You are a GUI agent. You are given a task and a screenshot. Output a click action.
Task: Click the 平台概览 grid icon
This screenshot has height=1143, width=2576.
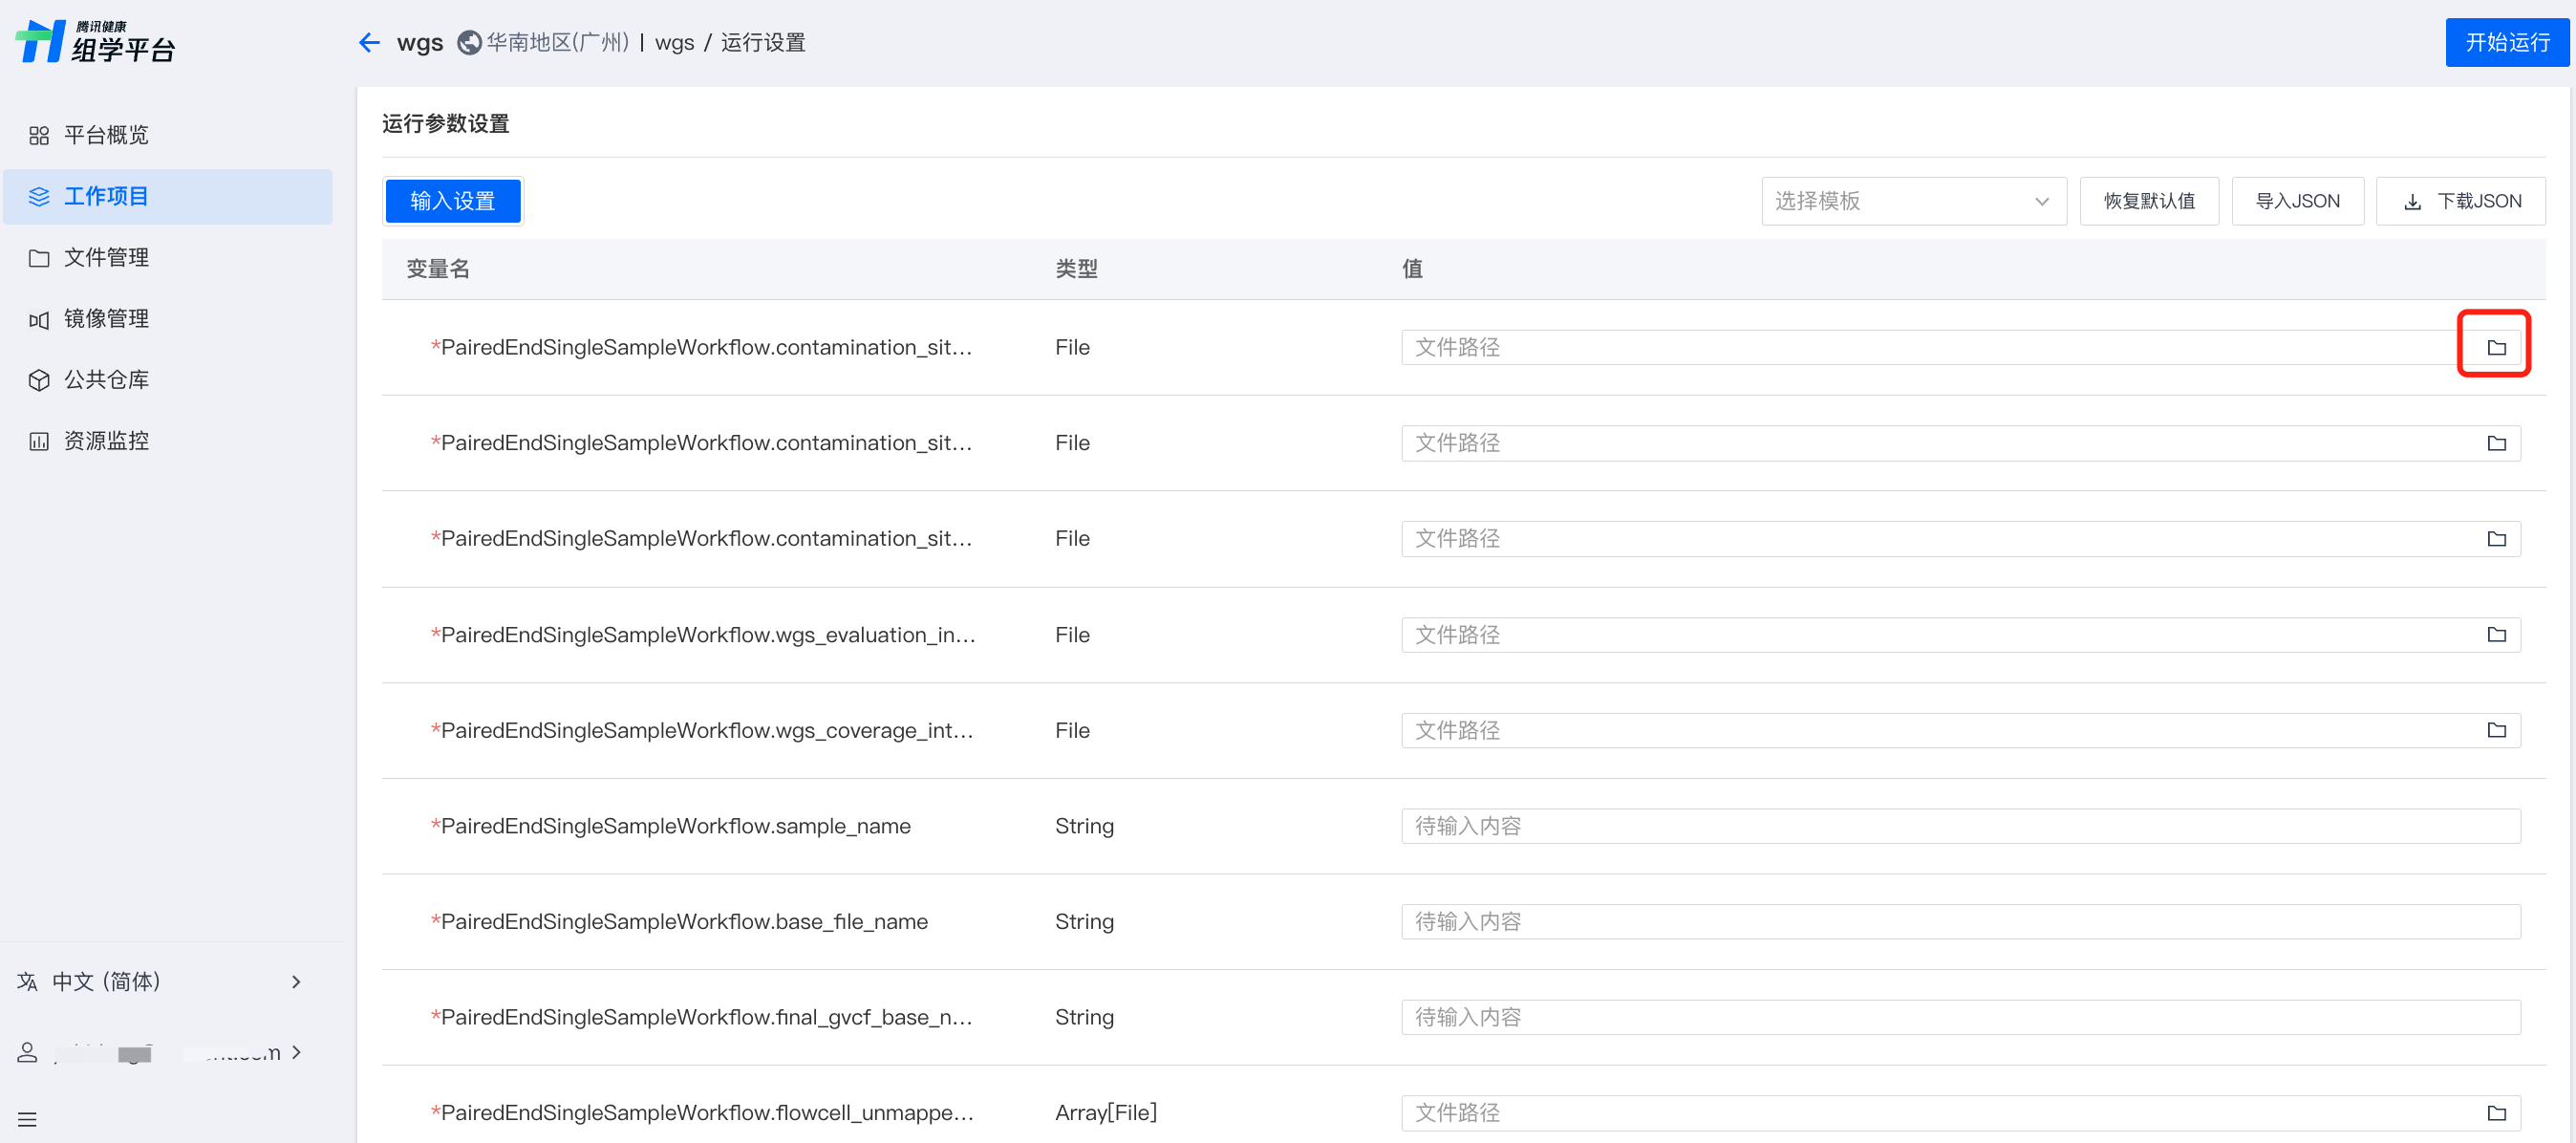(x=39, y=136)
